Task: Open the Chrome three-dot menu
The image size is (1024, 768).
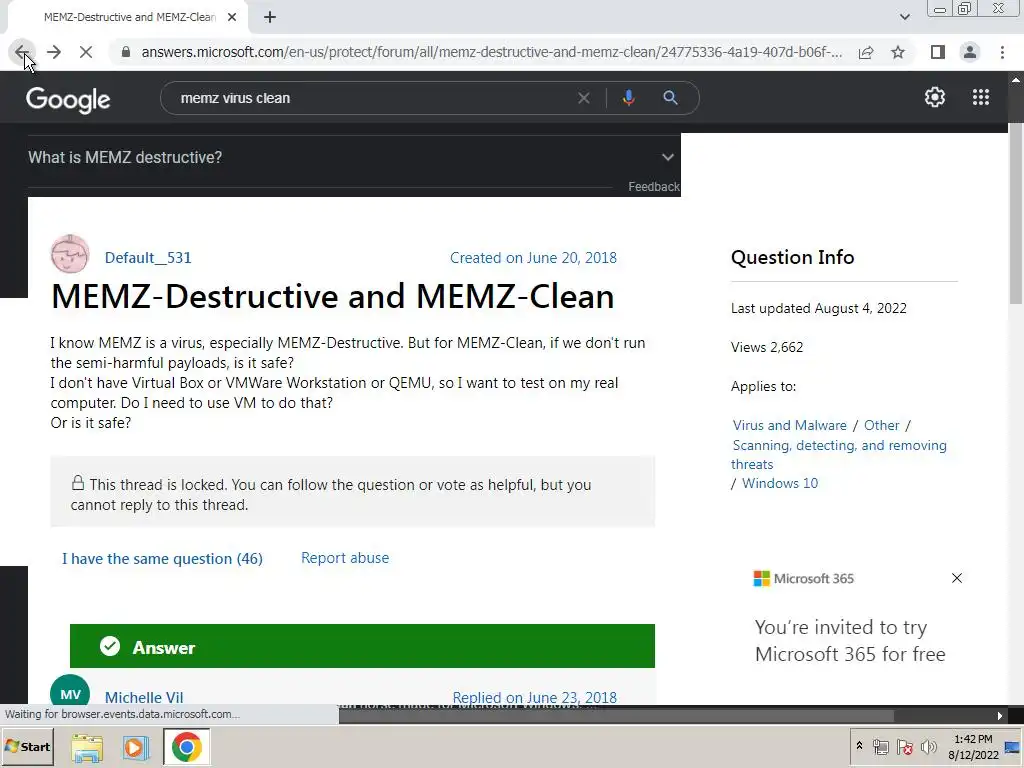Action: 1002,52
